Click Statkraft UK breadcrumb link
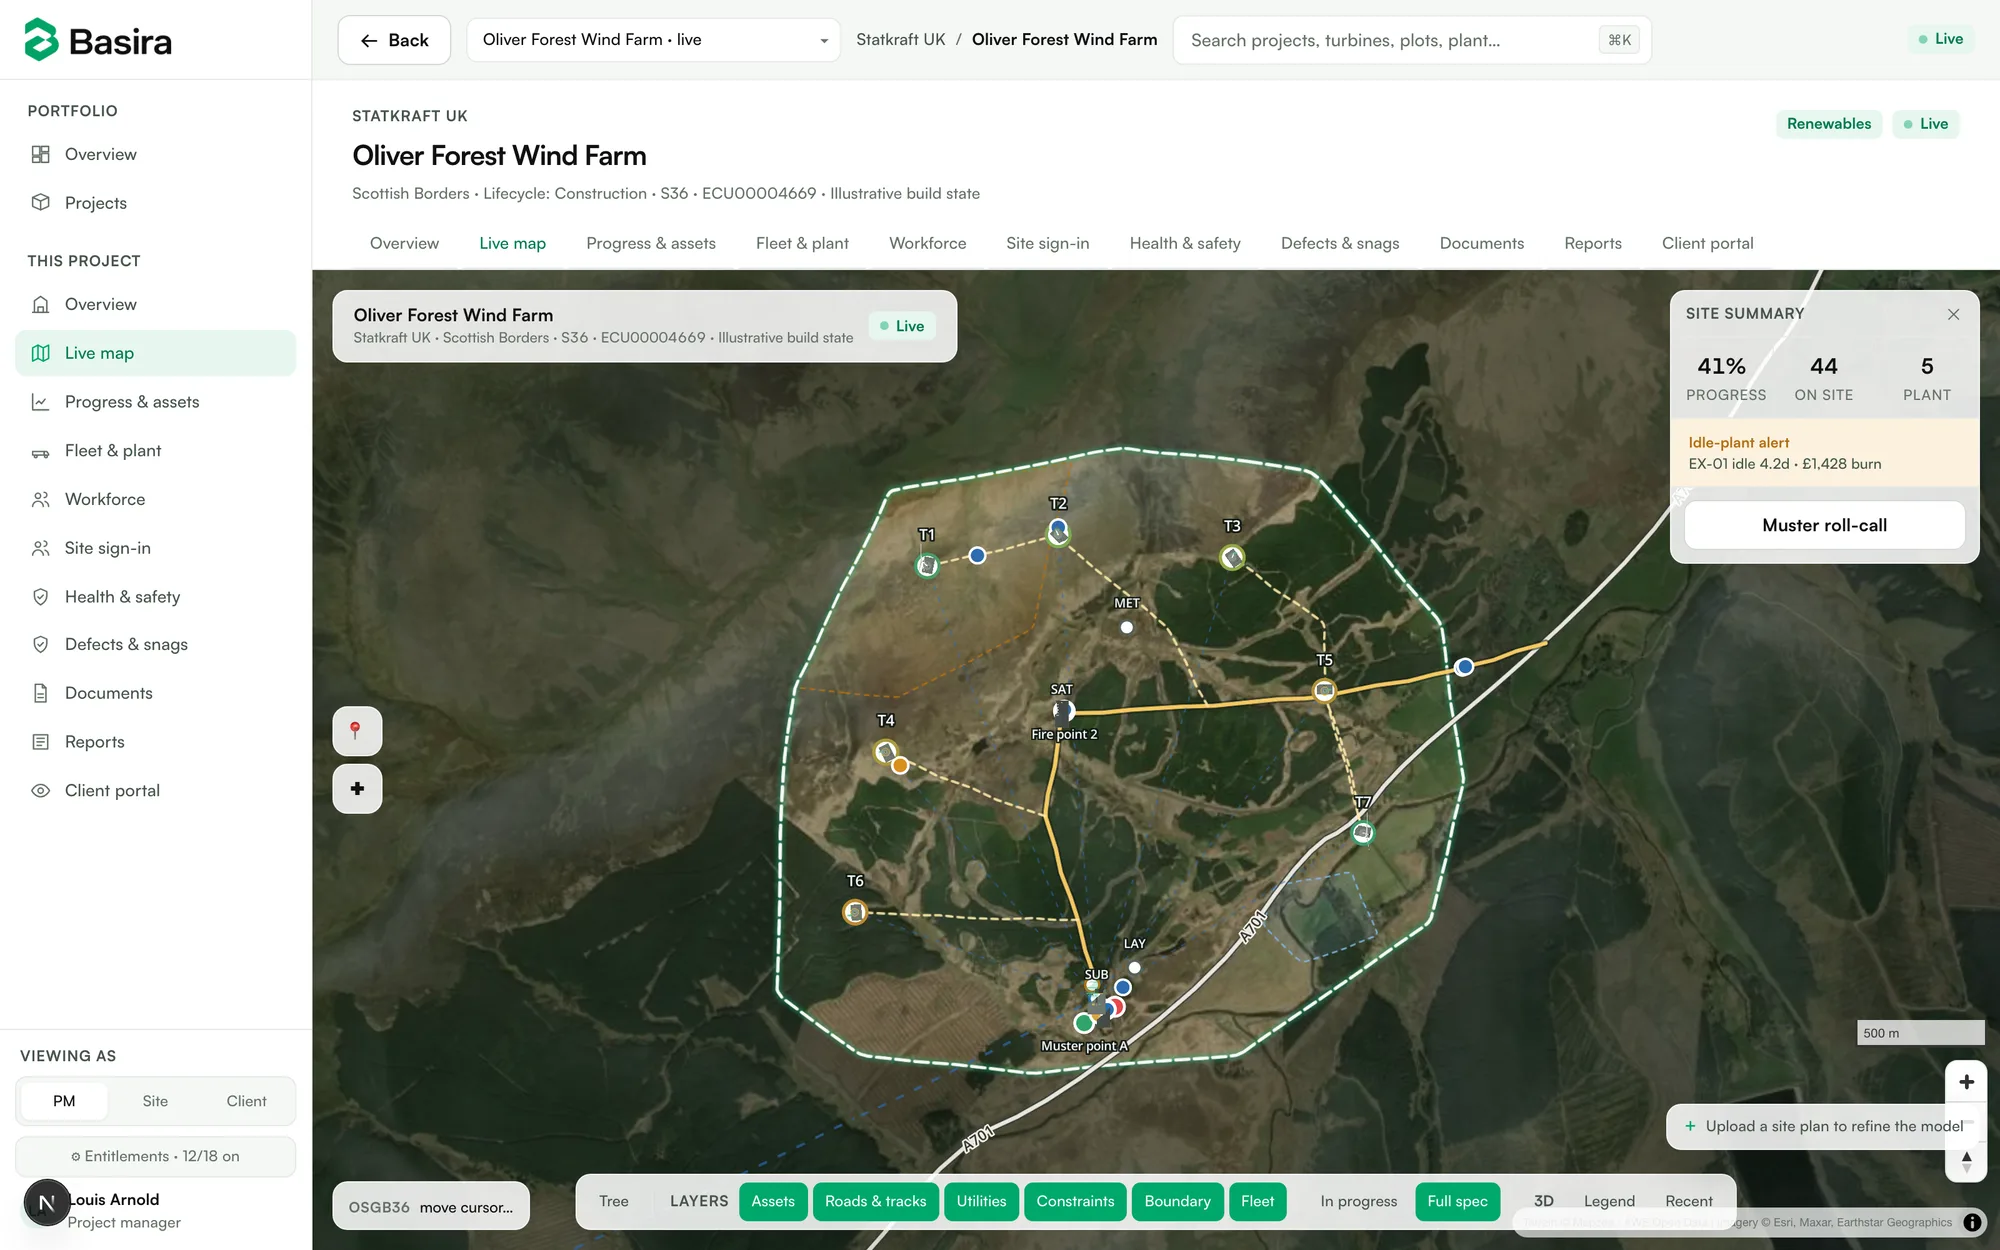2000x1250 pixels. click(x=900, y=40)
